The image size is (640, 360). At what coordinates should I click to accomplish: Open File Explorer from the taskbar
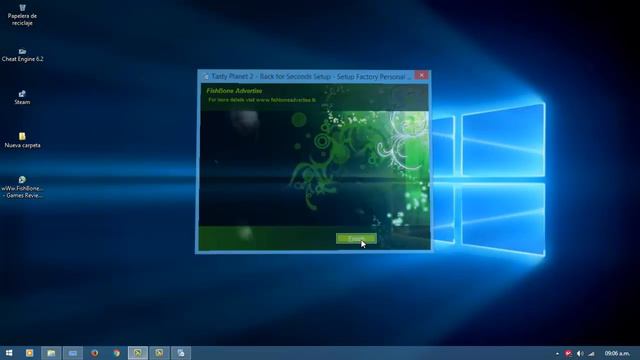tap(51, 353)
